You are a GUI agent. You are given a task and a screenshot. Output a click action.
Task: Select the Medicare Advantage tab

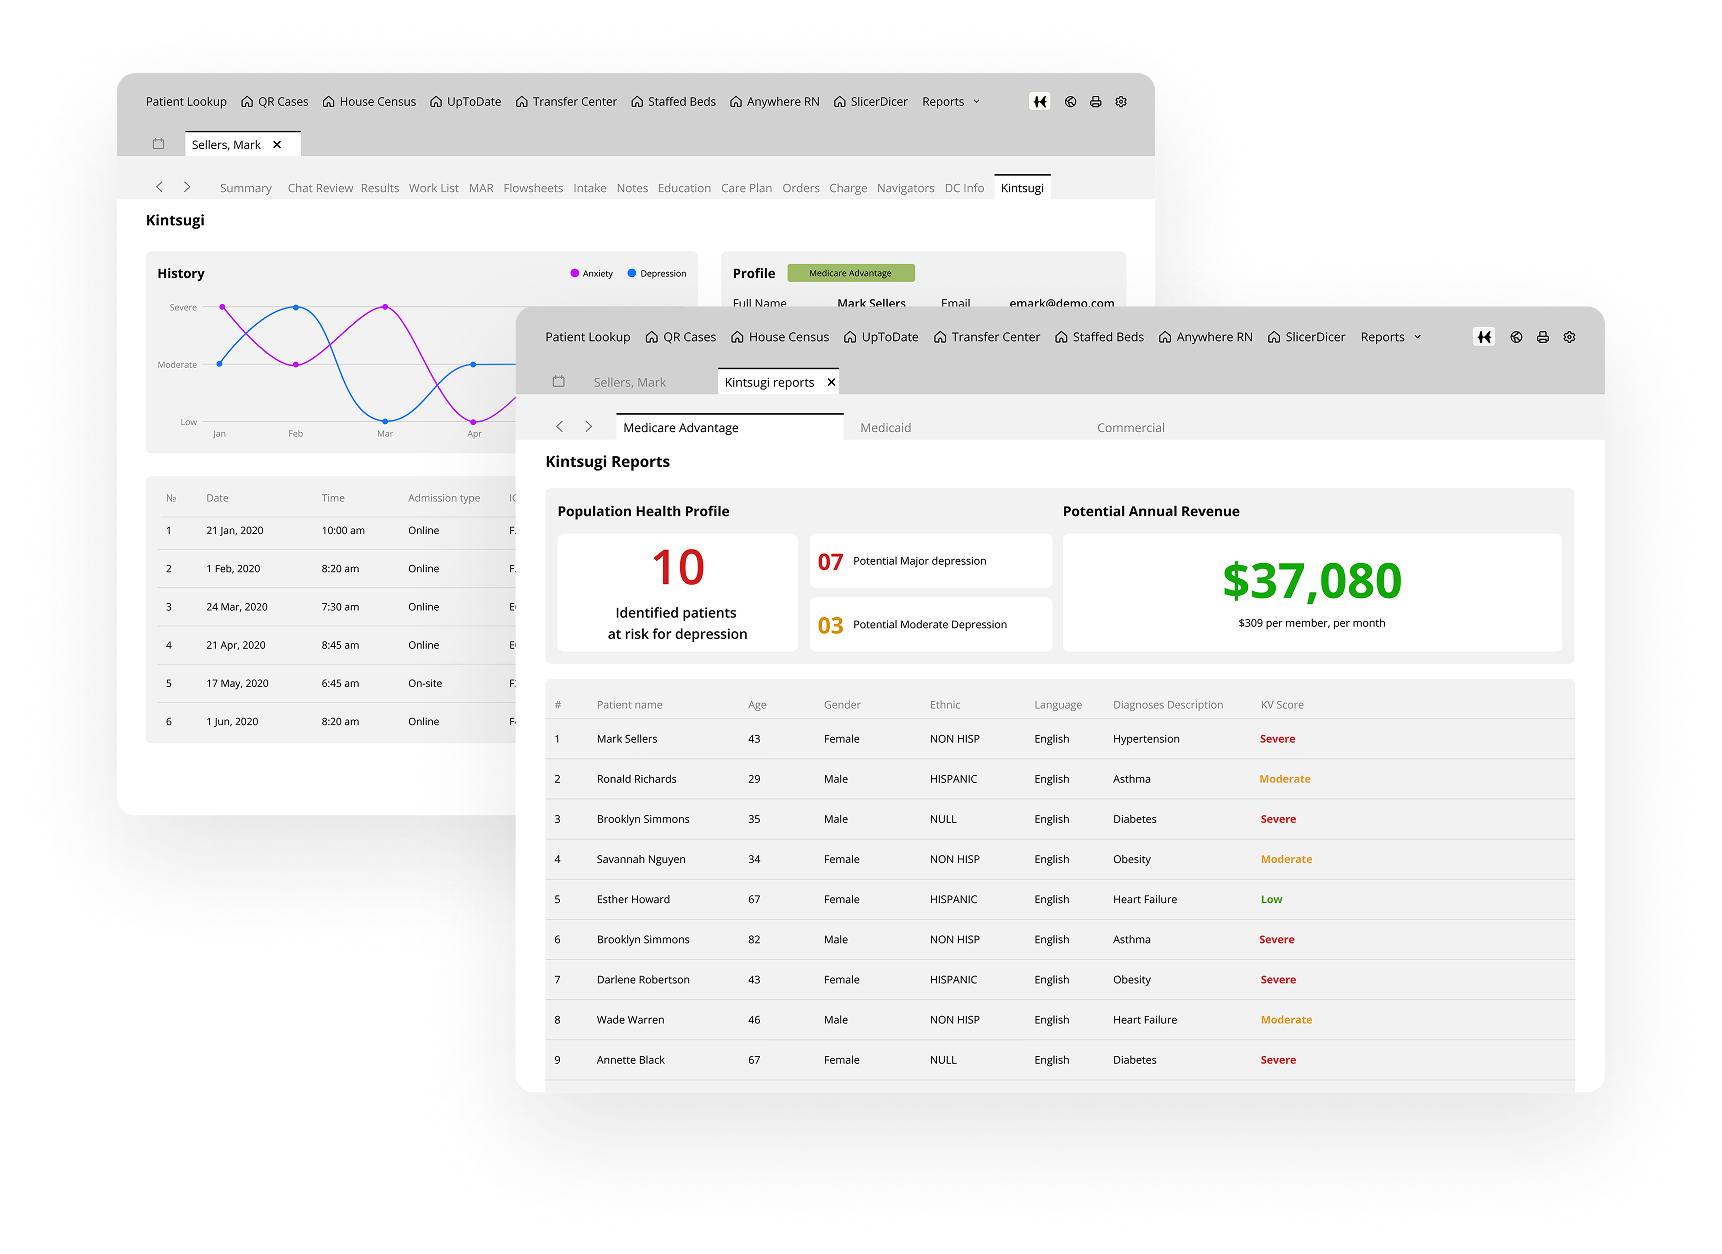pos(730,427)
